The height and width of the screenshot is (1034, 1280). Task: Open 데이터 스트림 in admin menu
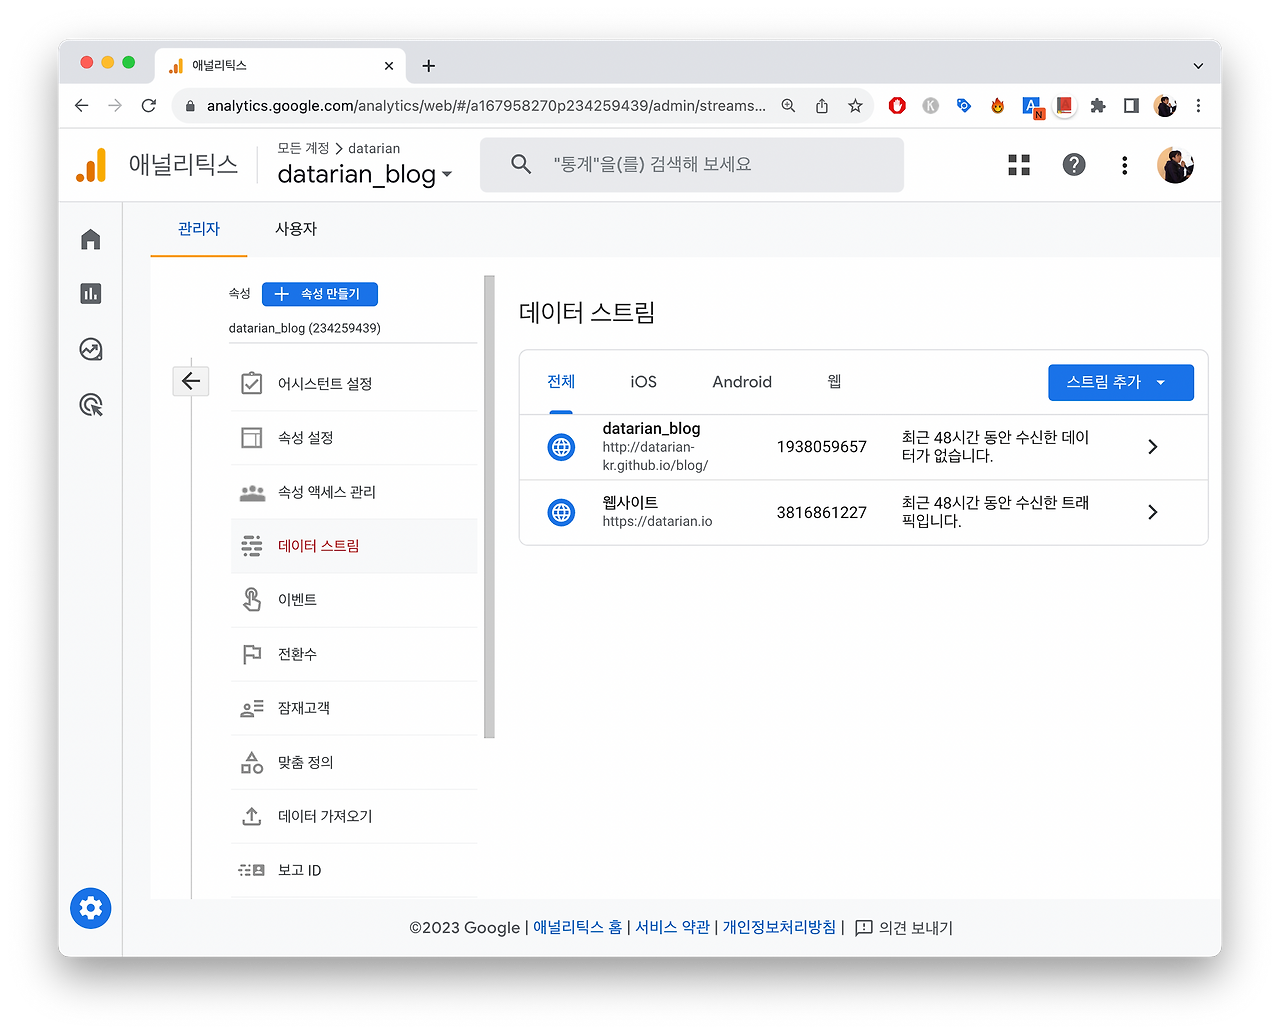(x=354, y=546)
